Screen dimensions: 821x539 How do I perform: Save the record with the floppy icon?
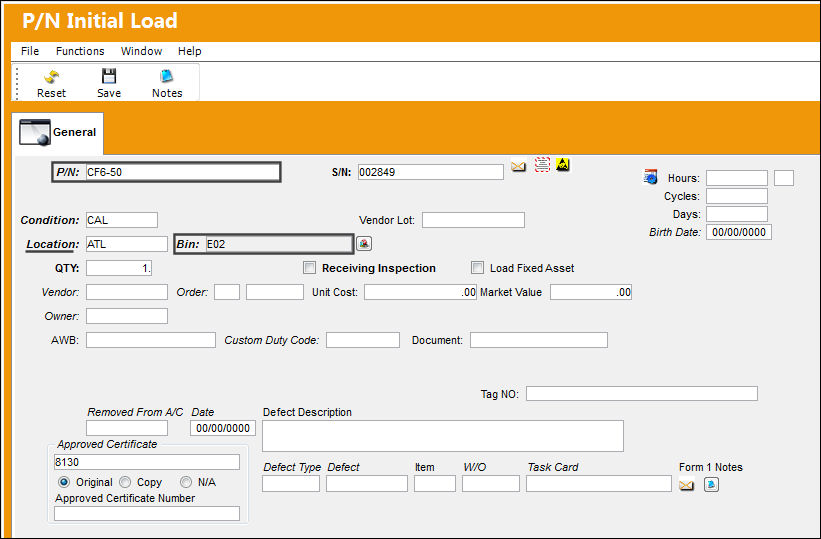[109, 76]
